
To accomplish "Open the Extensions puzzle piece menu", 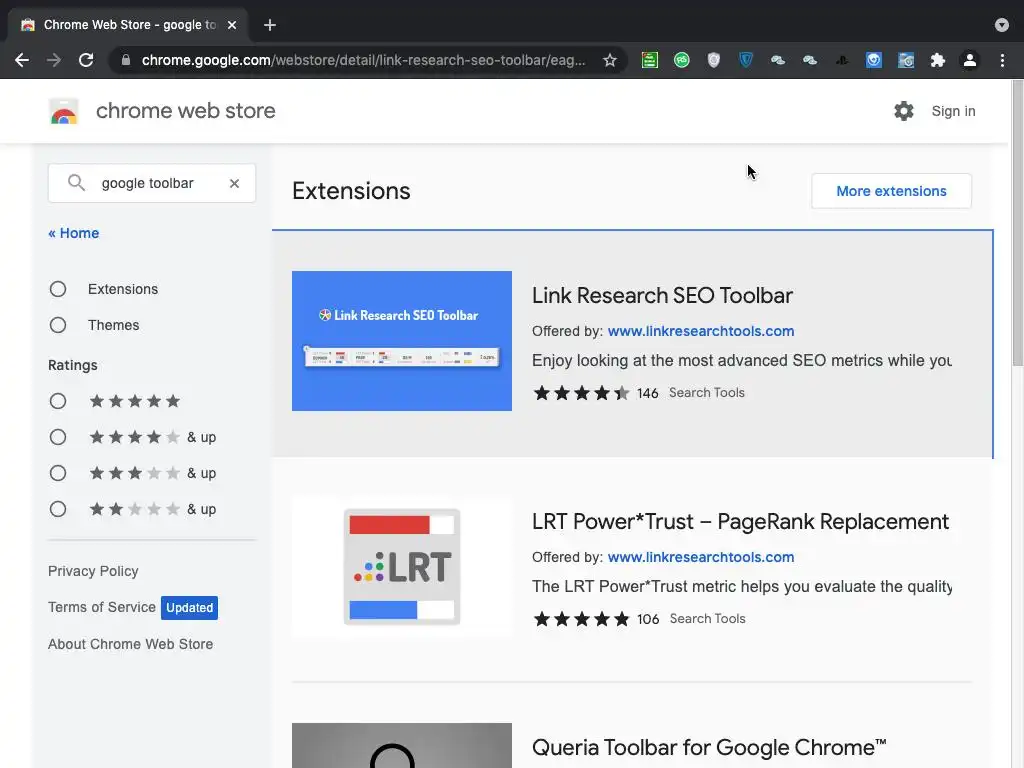I will (x=938, y=60).
